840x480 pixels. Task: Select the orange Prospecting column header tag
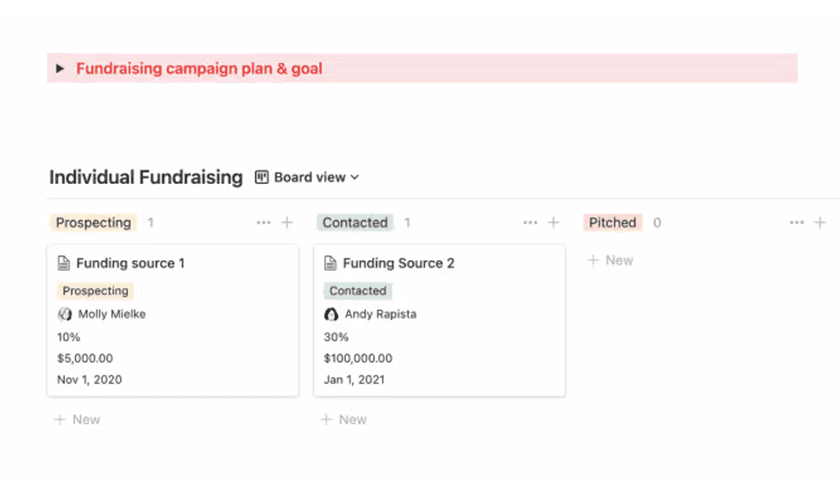click(93, 223)
